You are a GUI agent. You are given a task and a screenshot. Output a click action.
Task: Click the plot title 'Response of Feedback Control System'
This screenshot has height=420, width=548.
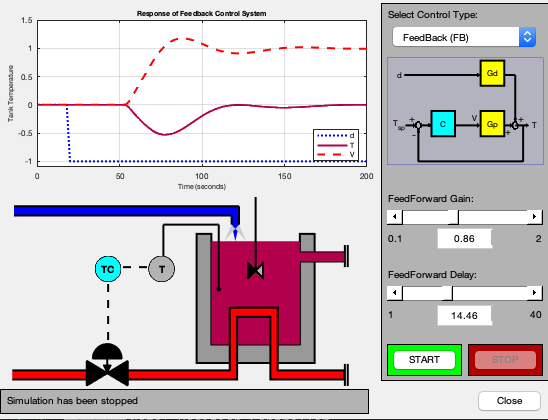(x=201, y=14)
